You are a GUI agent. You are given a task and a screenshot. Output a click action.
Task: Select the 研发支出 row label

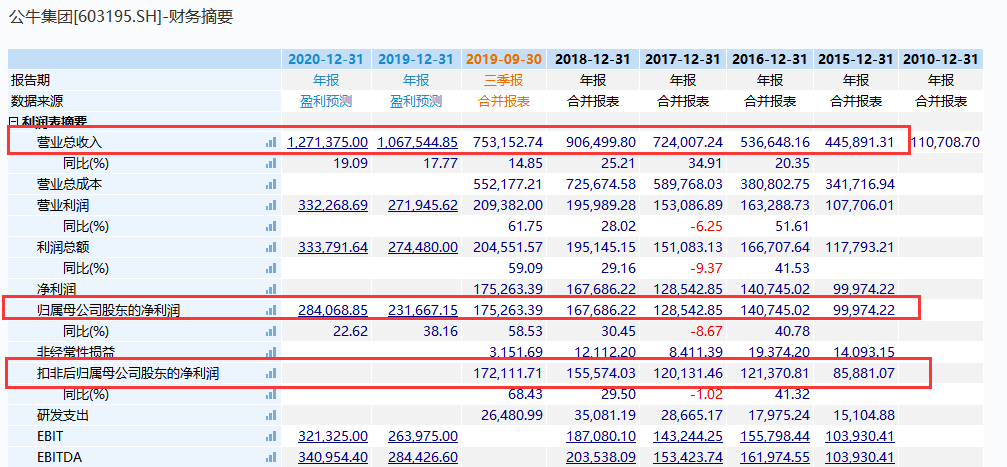tap(62, 415)
